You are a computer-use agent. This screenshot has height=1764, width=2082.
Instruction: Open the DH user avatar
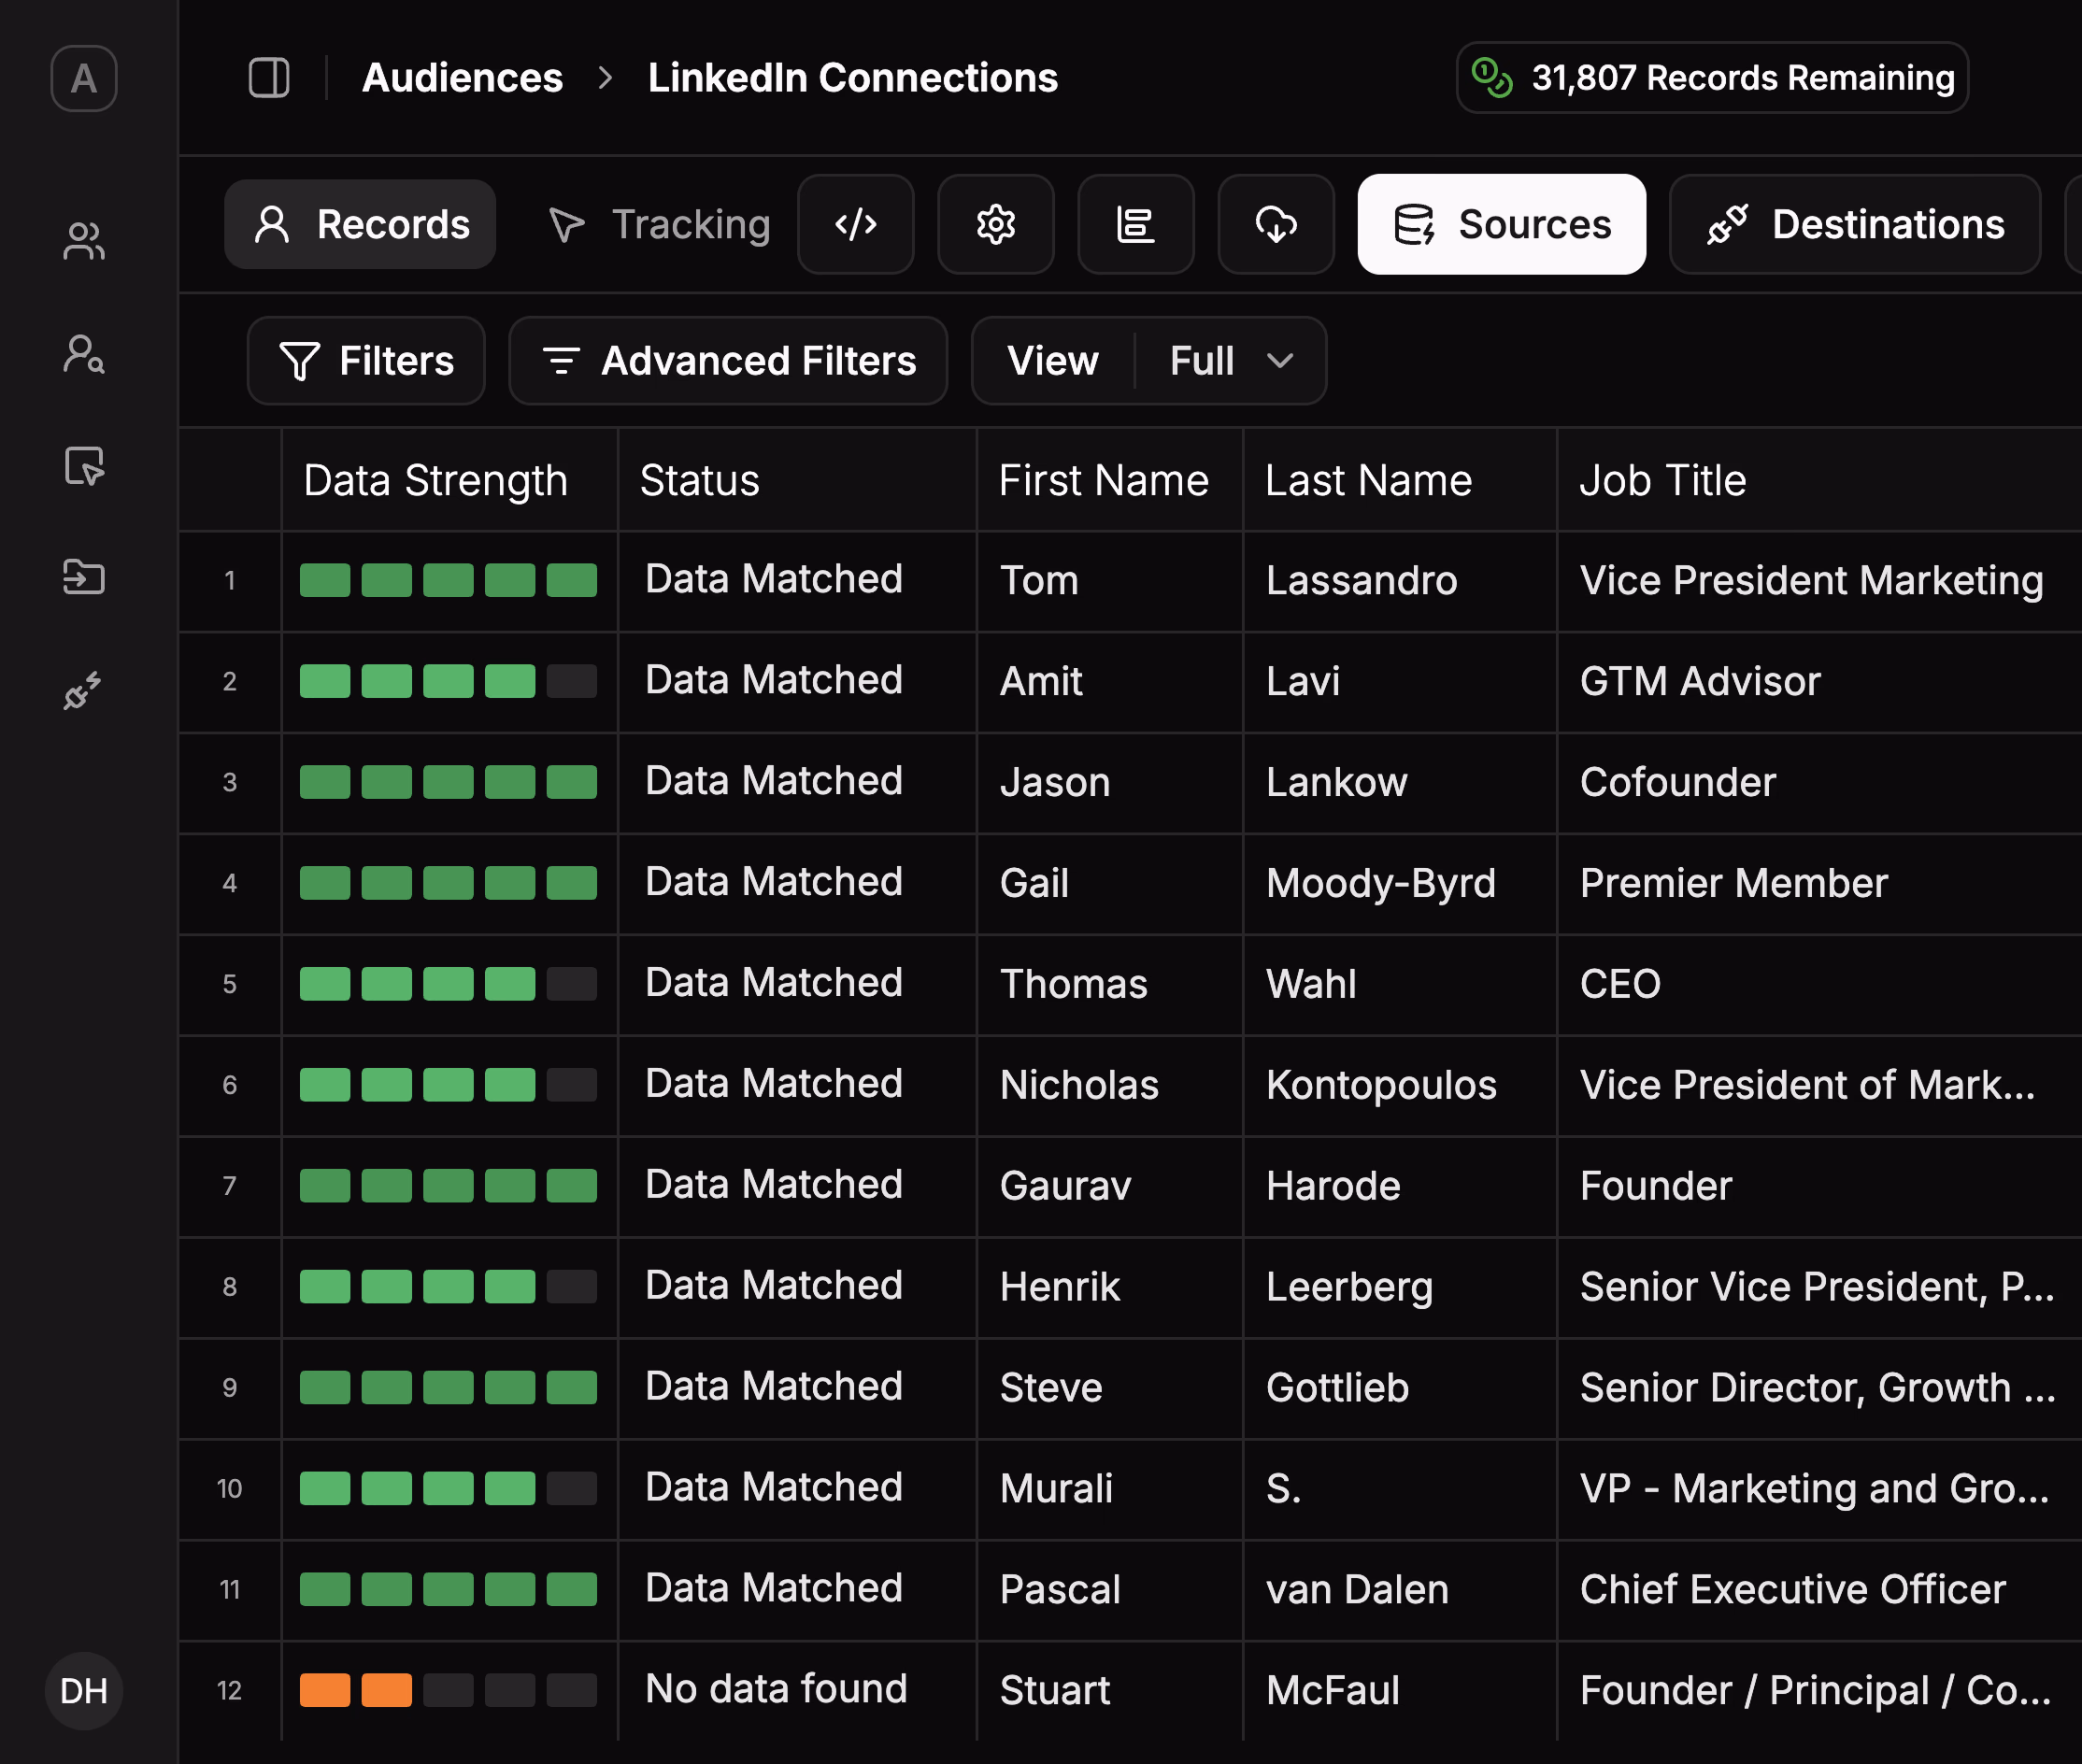click(84, 1690)
